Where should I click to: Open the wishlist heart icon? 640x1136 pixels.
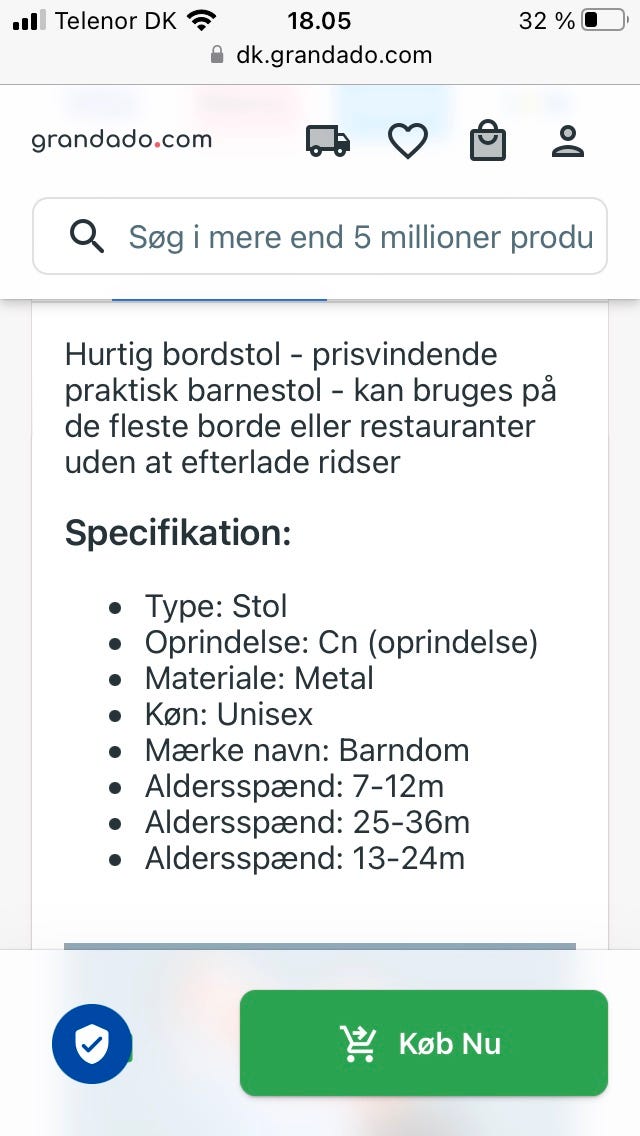pyautogui.click(x=408, y=142)
